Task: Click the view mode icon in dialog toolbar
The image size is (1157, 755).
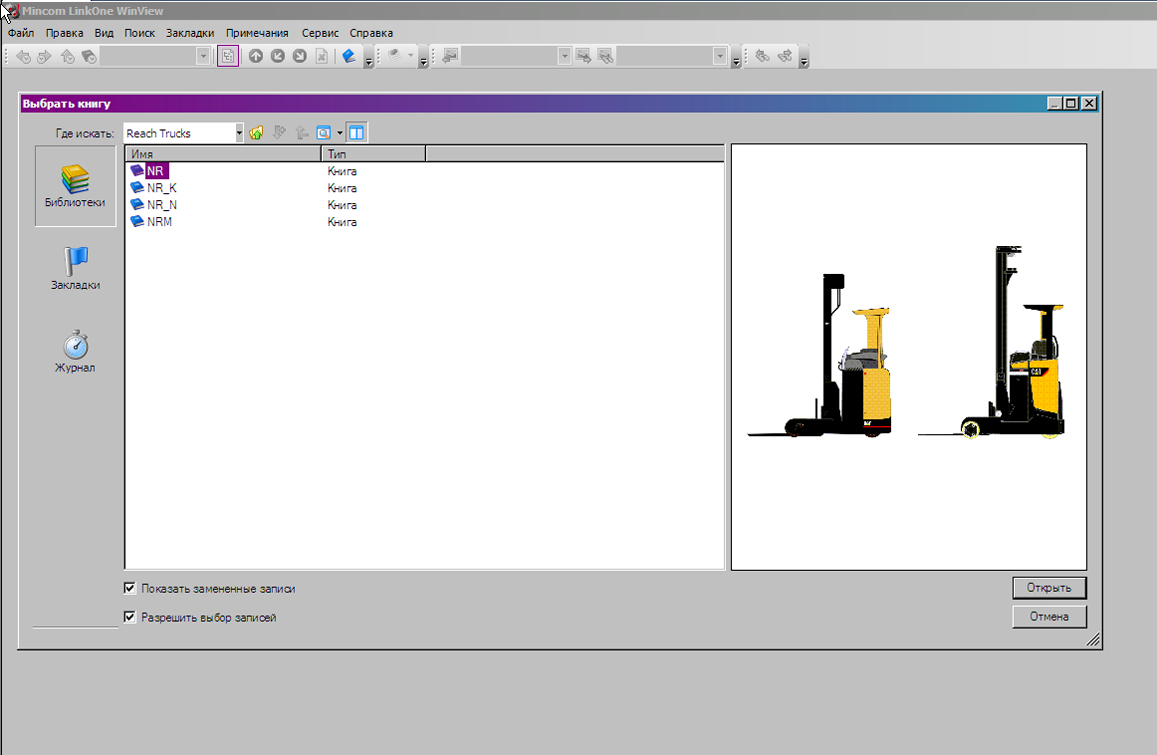Action: 323,133
